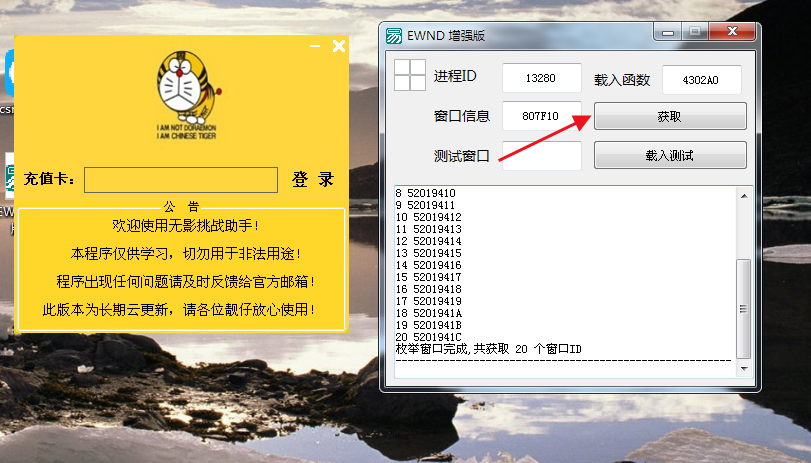Click the 登录 button in the yellow window
The image size is (811, 463).
click(313, 179)
